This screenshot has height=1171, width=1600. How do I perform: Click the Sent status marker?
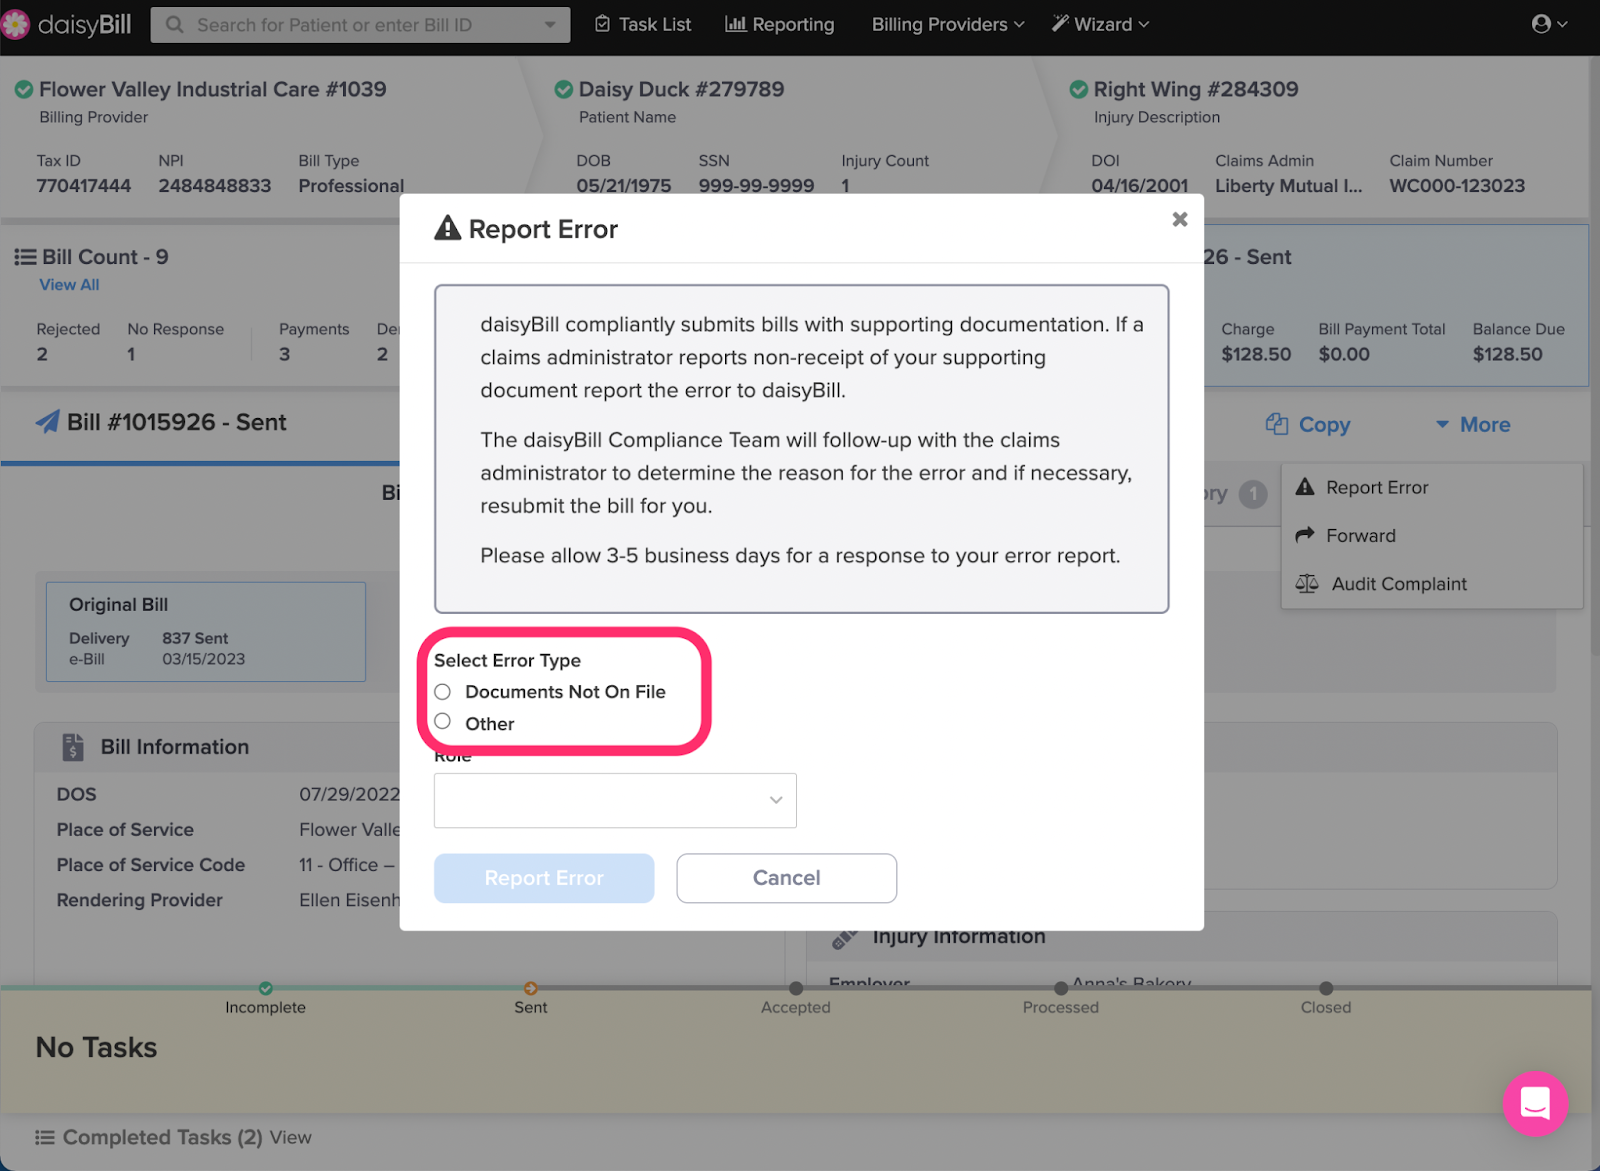pyautogui.click(x=531, y=989)
